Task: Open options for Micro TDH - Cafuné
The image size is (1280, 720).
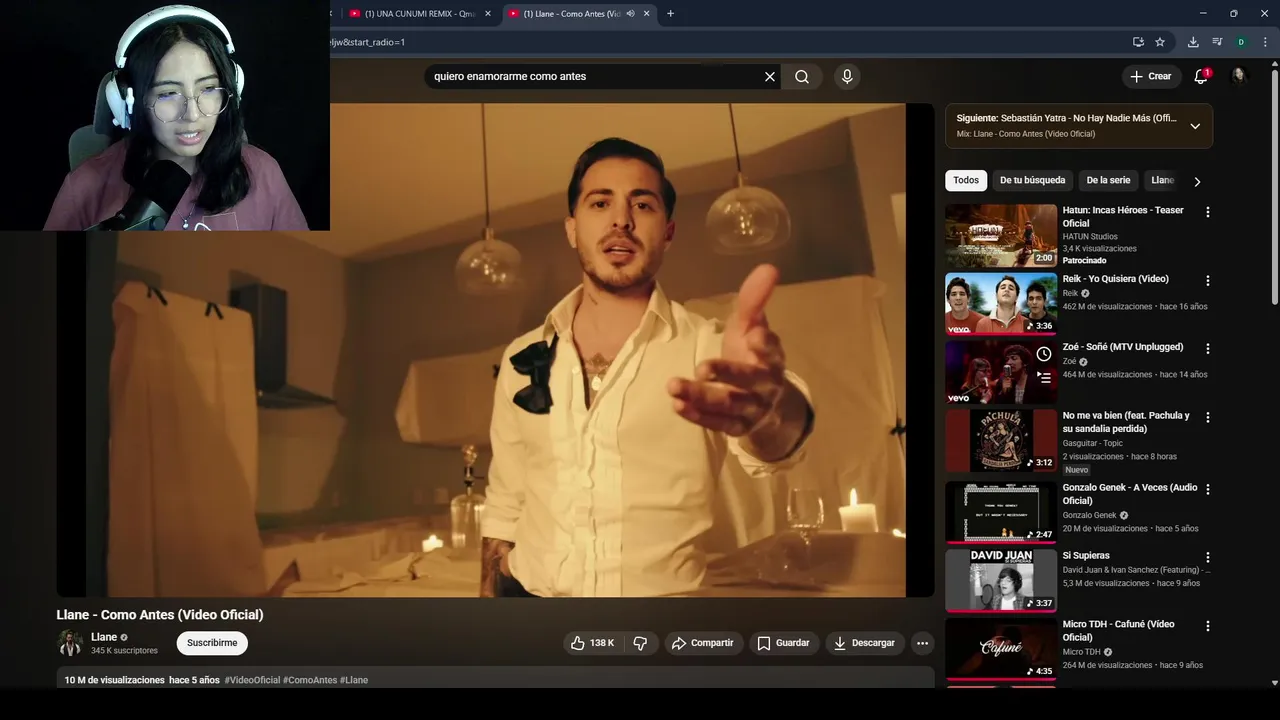Action: (1208, 626)
